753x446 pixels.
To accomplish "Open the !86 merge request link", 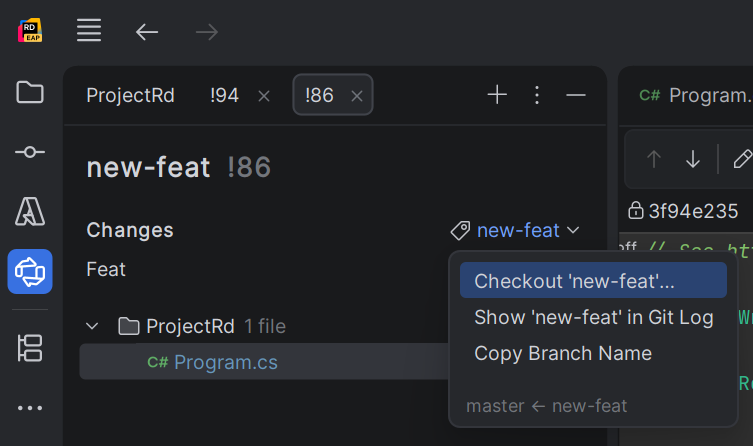I will [x=249, y=167].
